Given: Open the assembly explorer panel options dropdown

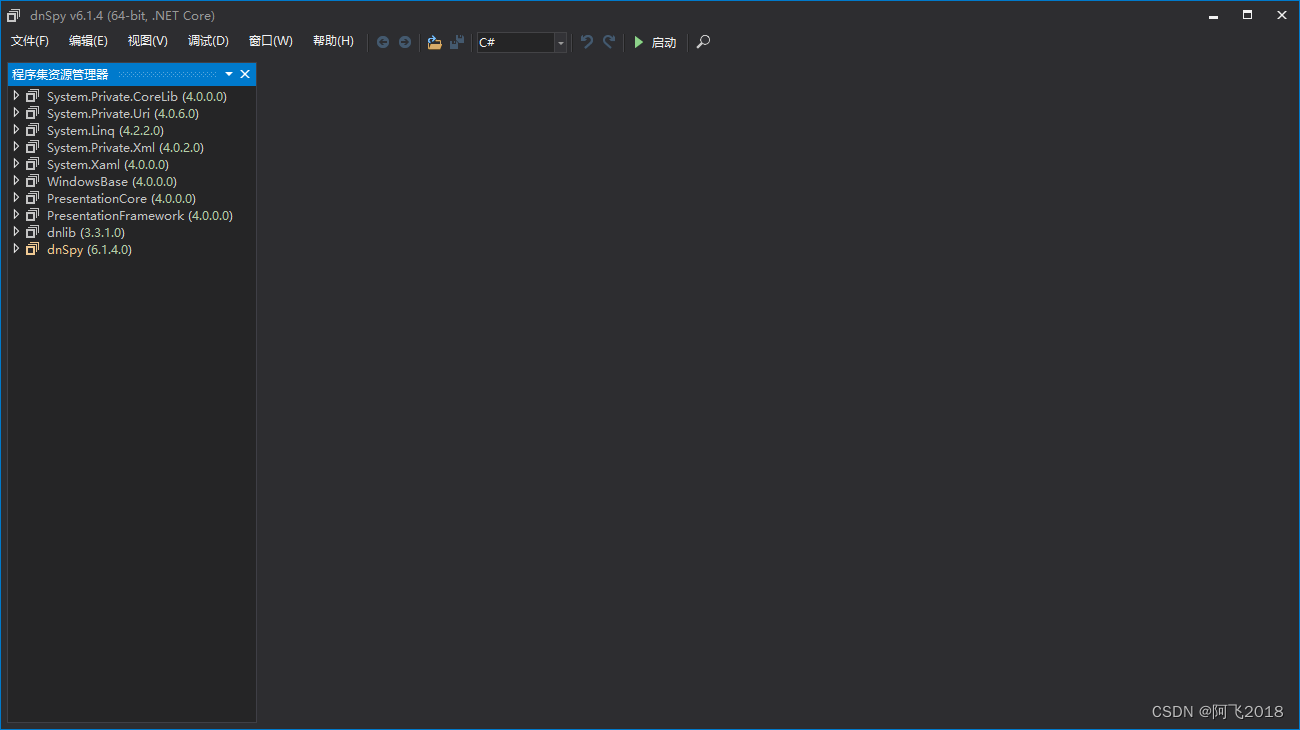Looking at the screenshot, I should [x=228, y=73].
